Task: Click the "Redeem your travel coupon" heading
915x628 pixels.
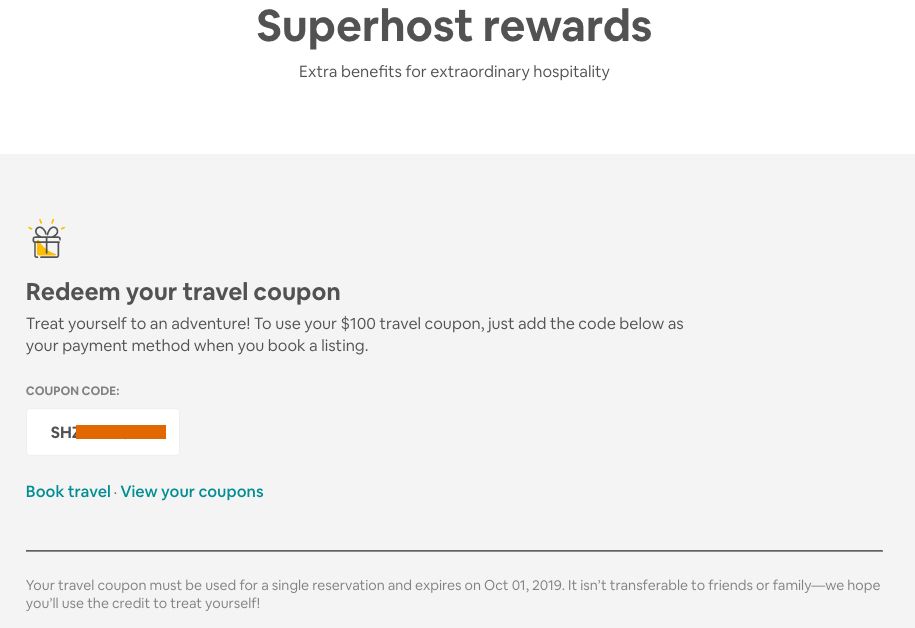Action: [x=183, y=292]
